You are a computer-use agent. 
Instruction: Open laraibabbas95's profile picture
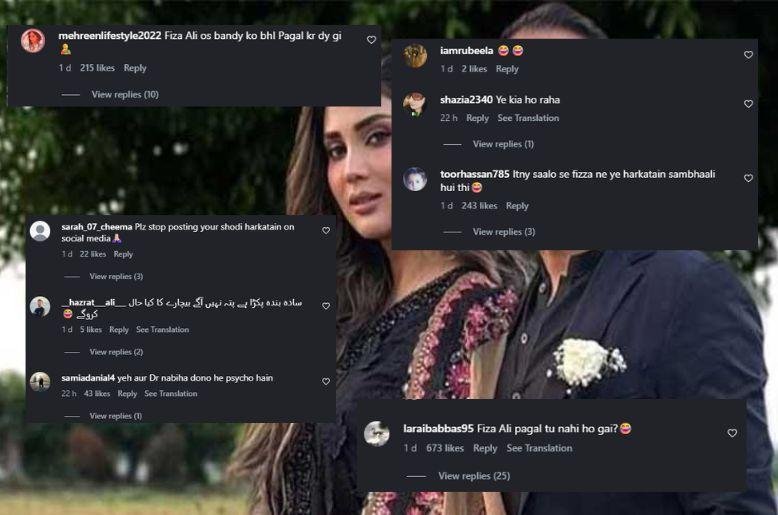pos(377,433)
